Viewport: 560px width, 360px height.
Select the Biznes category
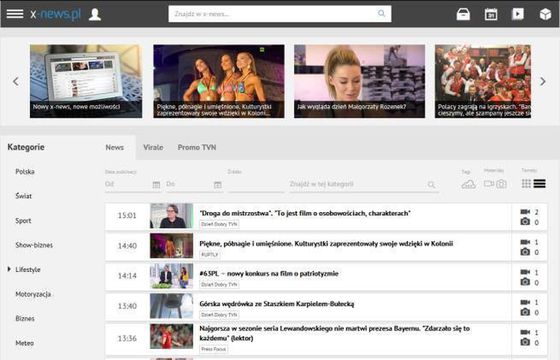(x=25, y=319)
